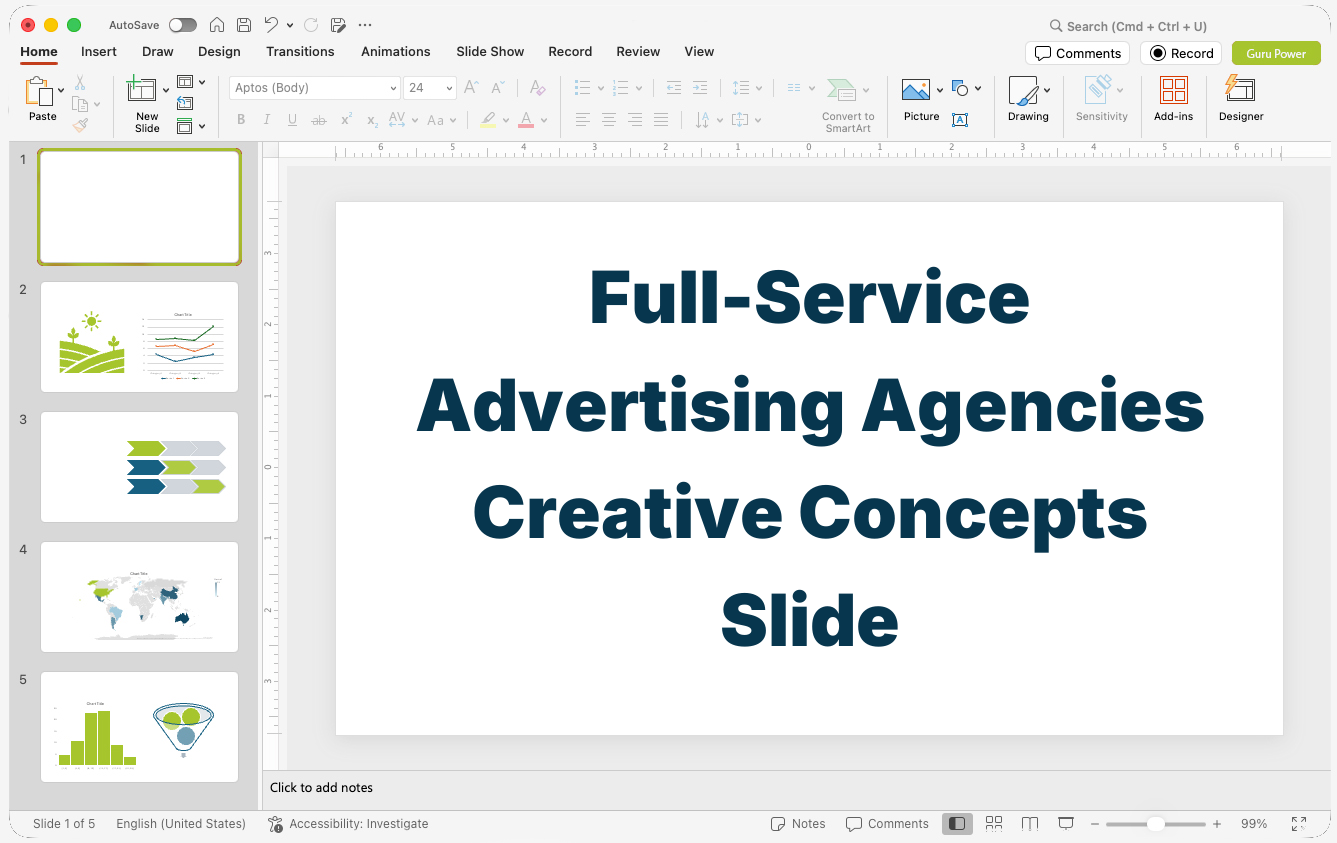Toggle Subscript formatting
1337x843 pixels.
(372, 120)
